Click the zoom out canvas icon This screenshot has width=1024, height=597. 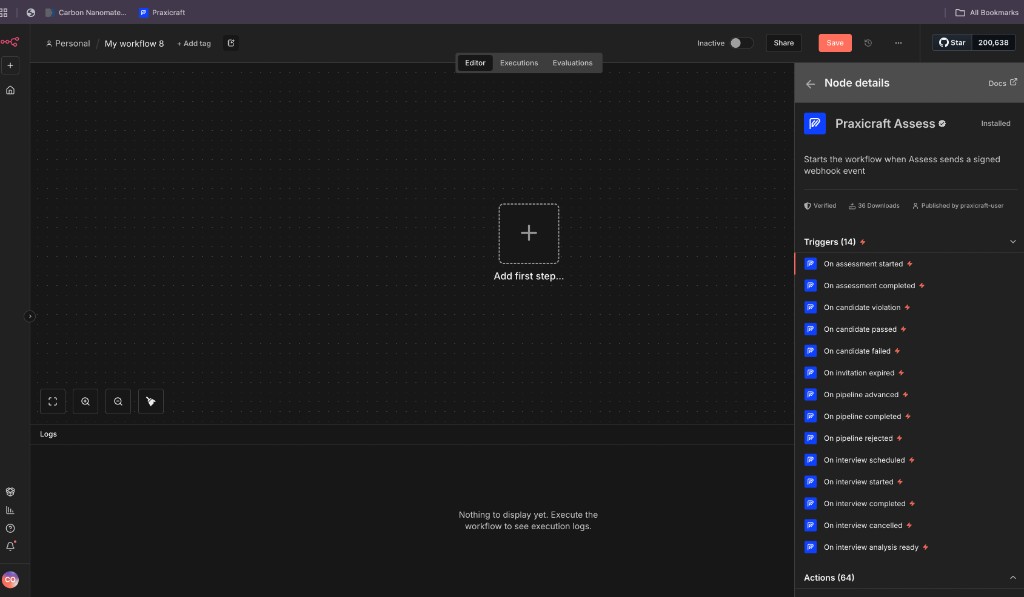tap(118, 402)
